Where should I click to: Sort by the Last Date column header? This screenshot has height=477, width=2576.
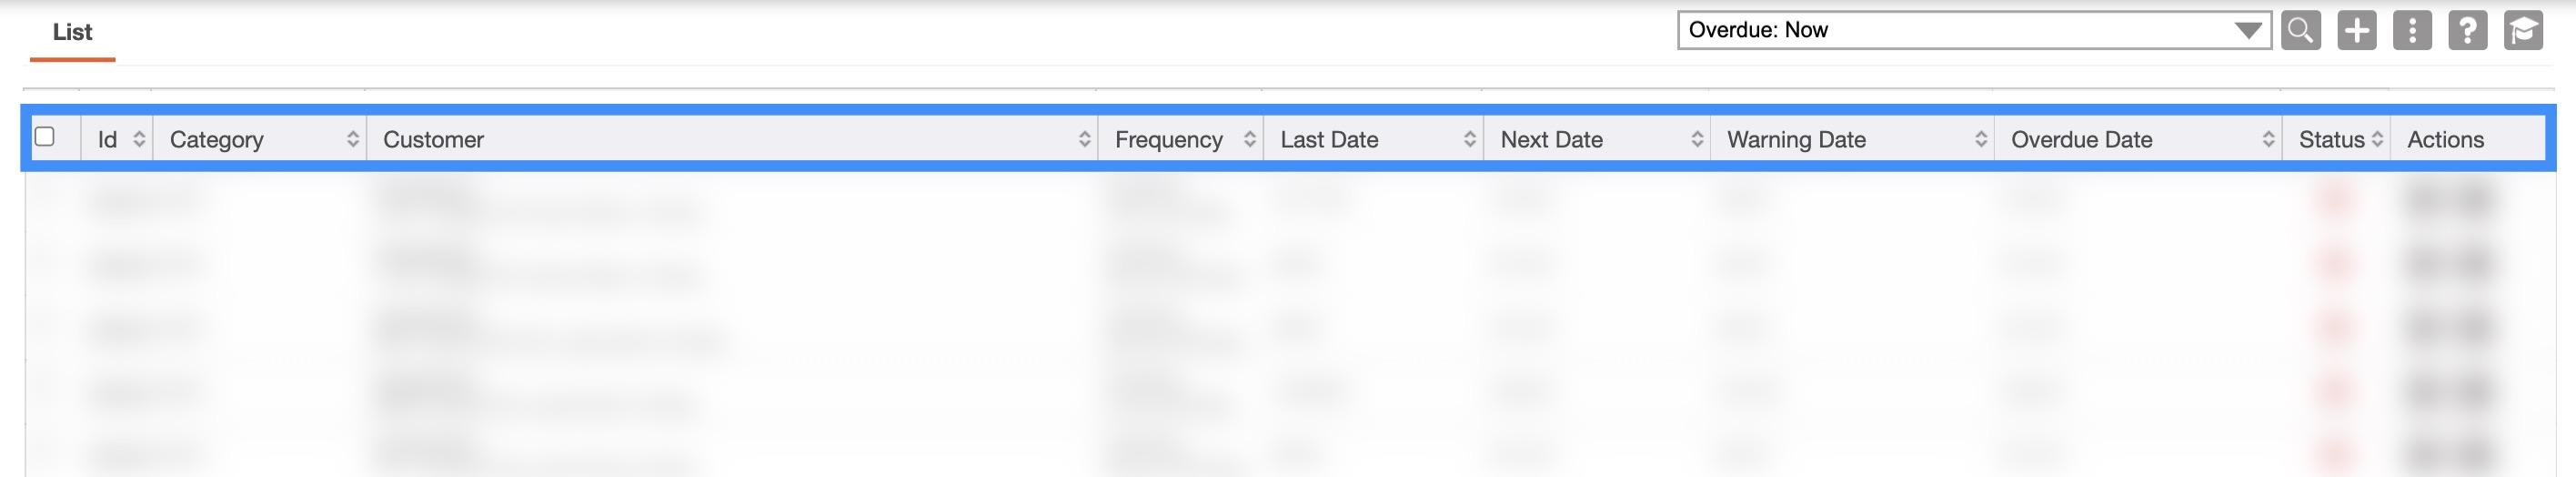coord(1329,139)
